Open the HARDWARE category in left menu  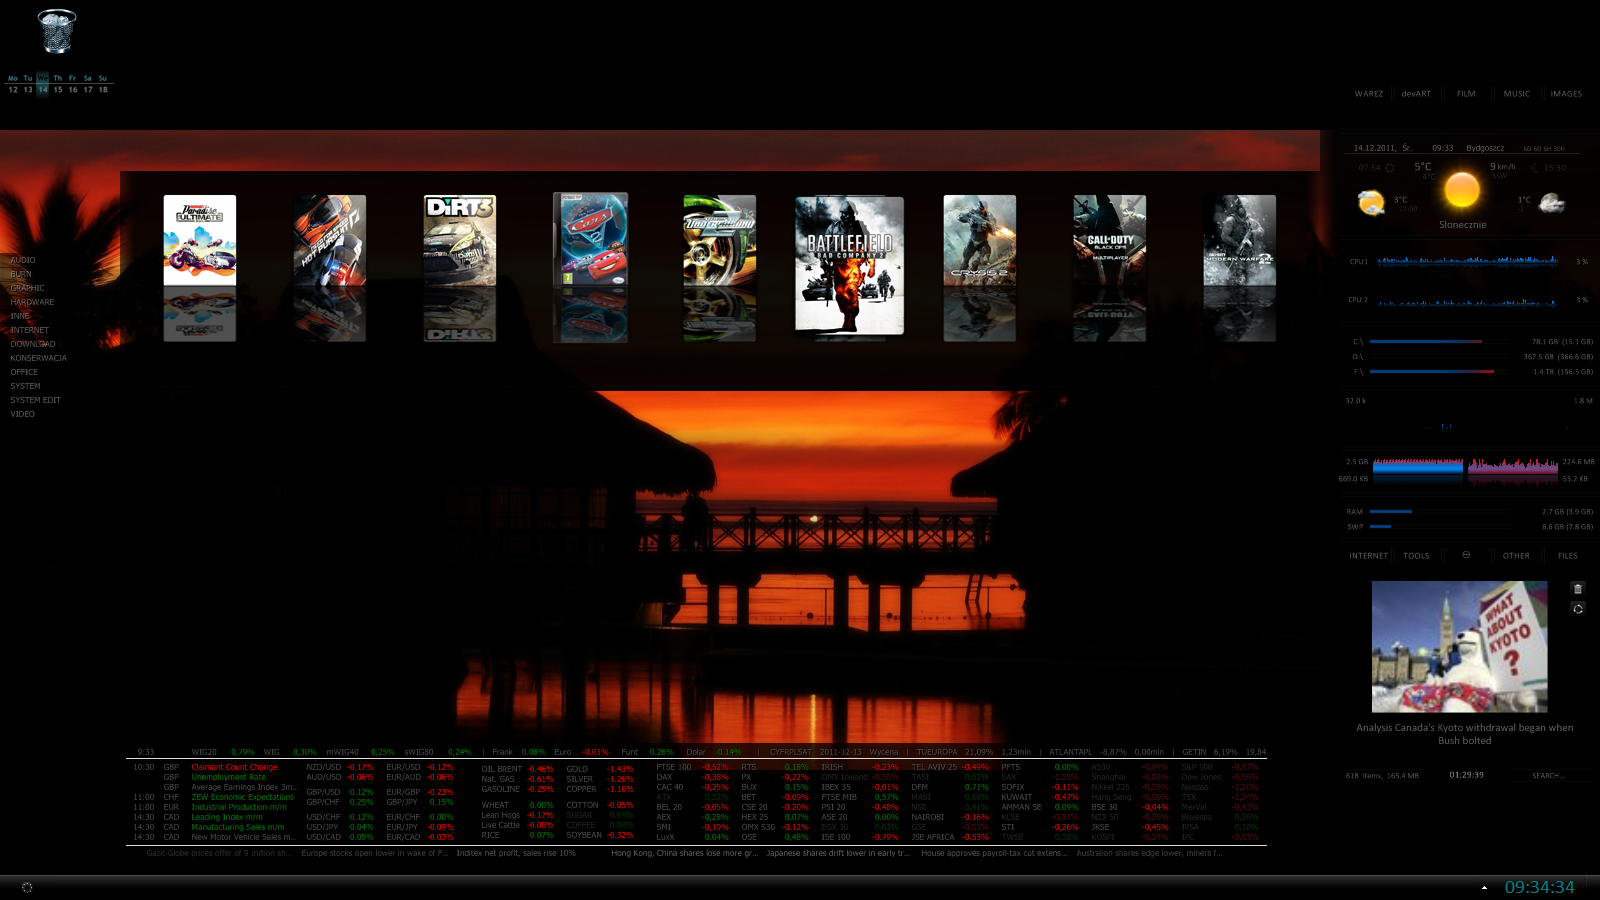[x=32, y=302]
